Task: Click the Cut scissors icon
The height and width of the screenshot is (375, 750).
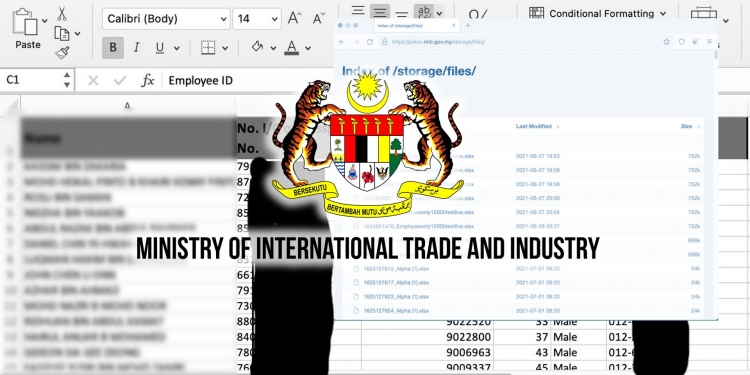Action: click(x=62, y=13)
